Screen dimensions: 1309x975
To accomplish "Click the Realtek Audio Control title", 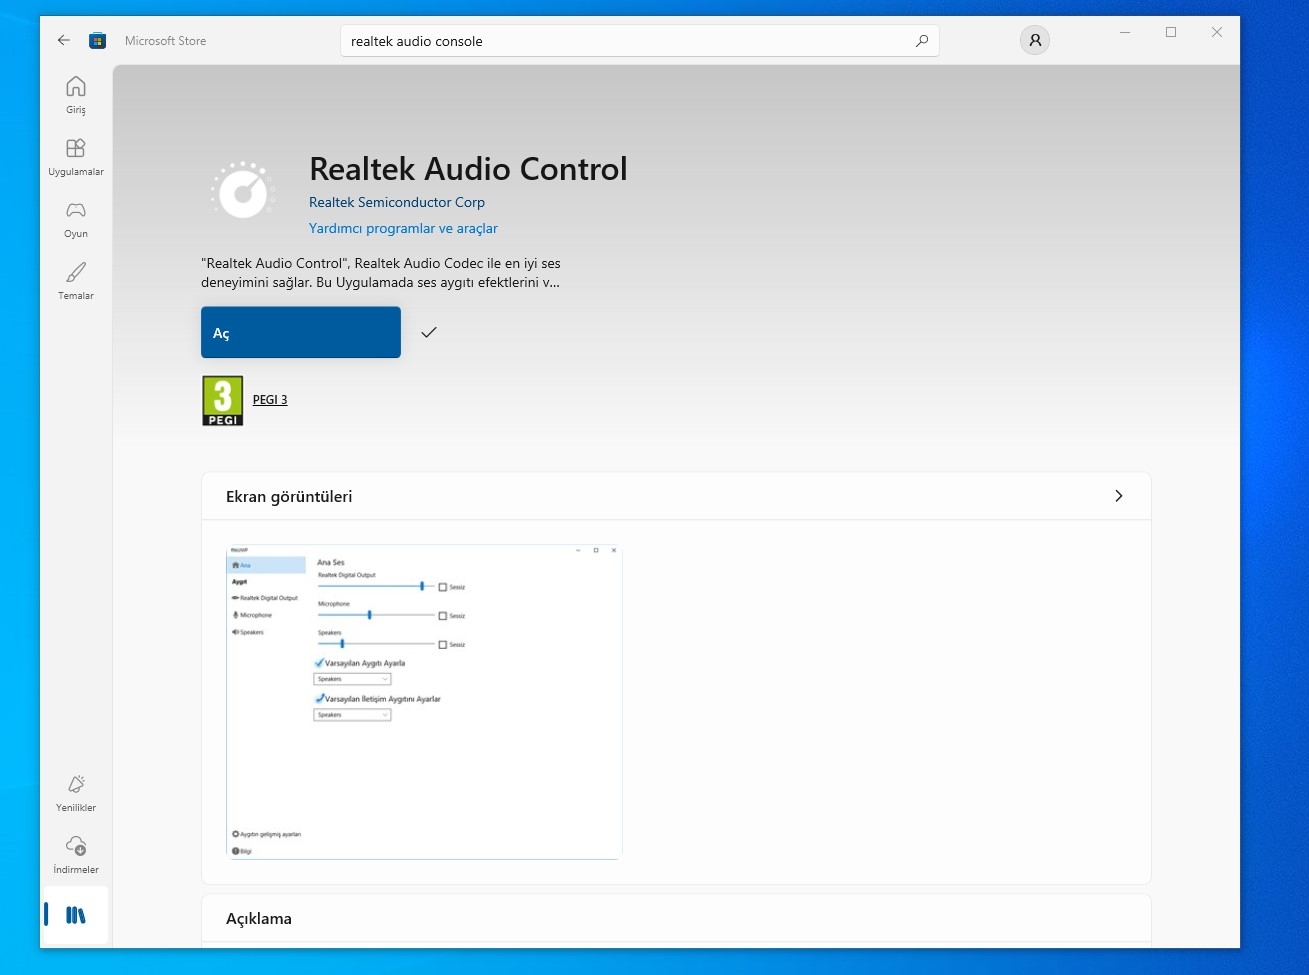I will pyautogui.click(x=468, y=168).
